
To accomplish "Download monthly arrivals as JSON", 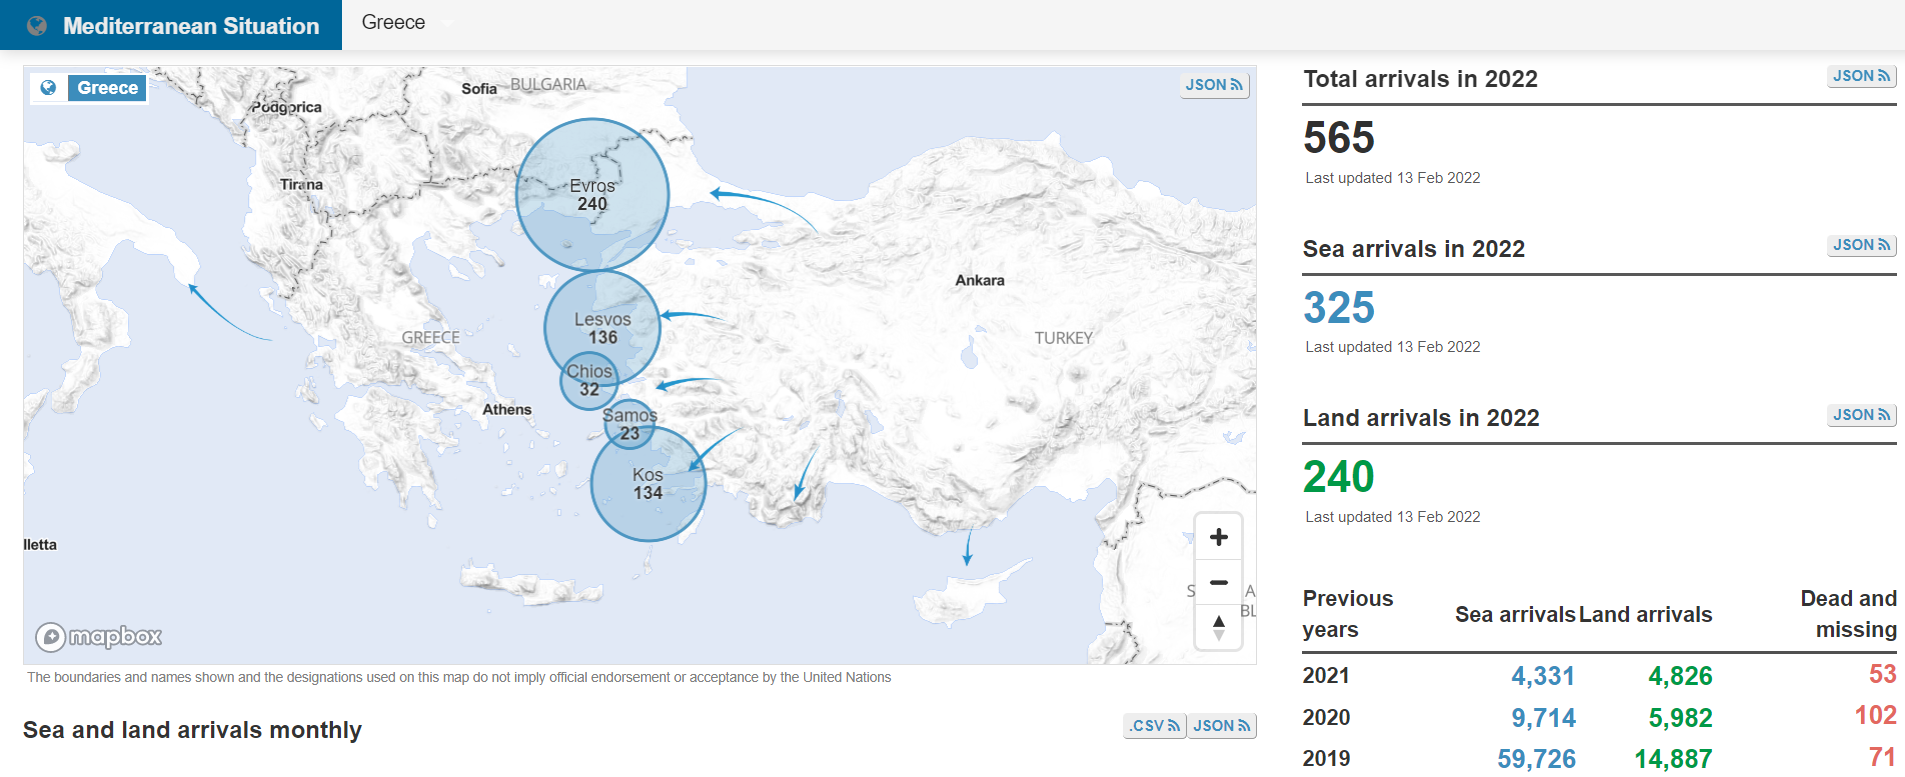I will tap(1222, 726).
